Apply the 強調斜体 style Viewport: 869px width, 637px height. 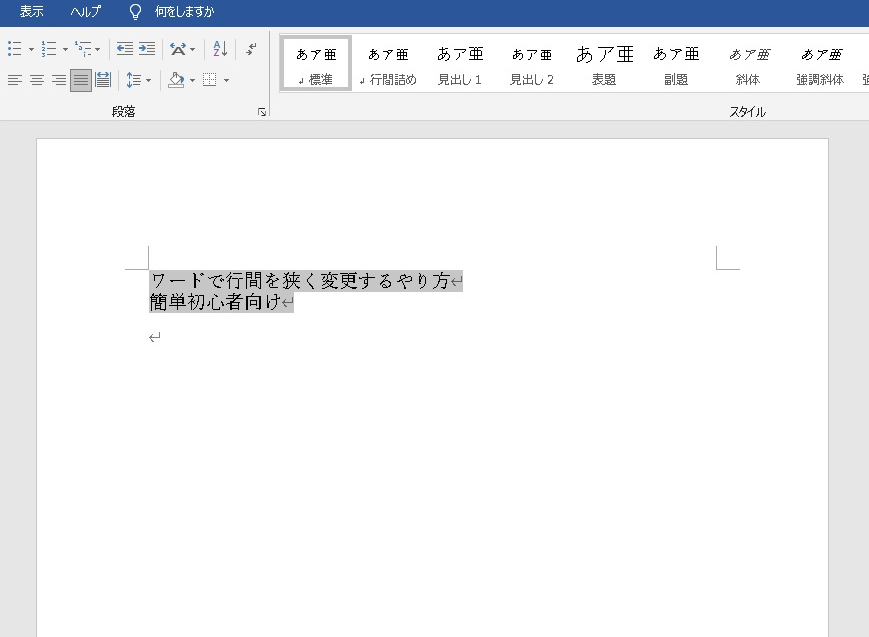pyautogui.click(x=820, y=63)
